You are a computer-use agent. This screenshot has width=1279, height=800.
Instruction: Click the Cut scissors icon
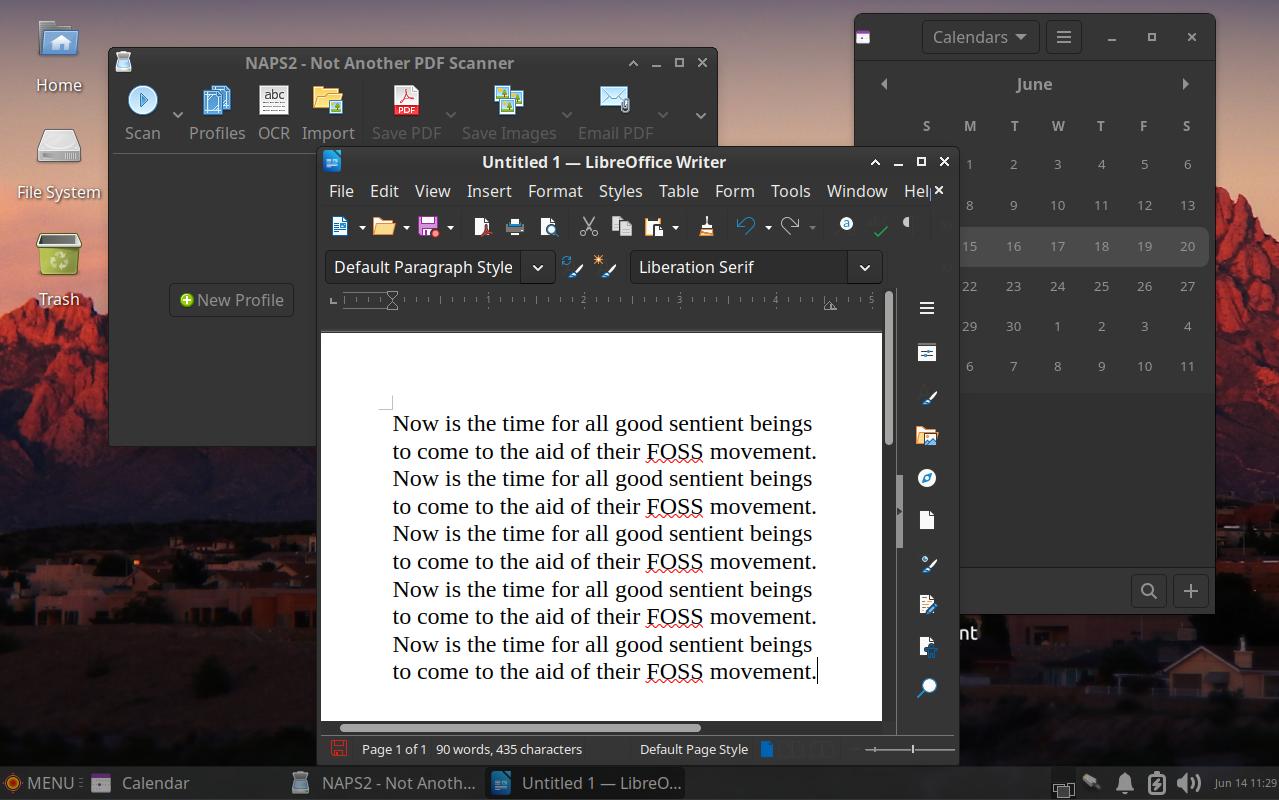(x=588, y=227)
